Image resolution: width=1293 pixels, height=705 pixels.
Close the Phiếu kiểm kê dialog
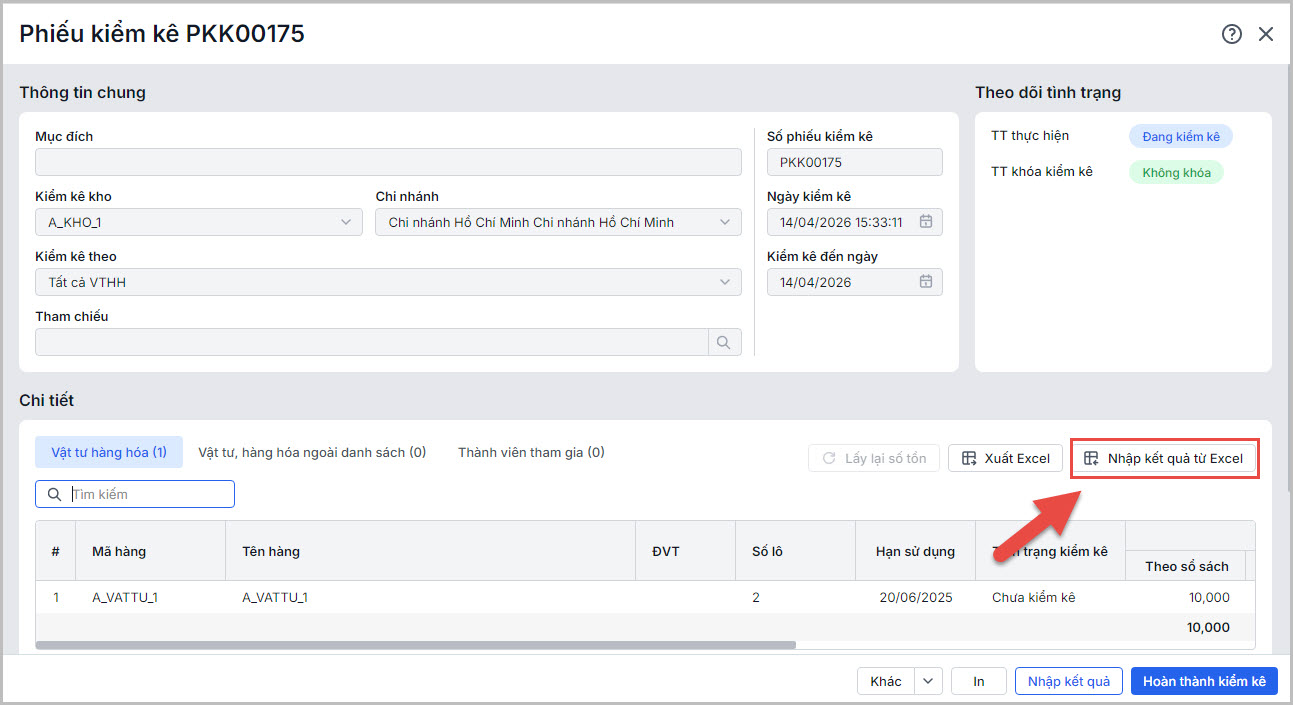1266,34
